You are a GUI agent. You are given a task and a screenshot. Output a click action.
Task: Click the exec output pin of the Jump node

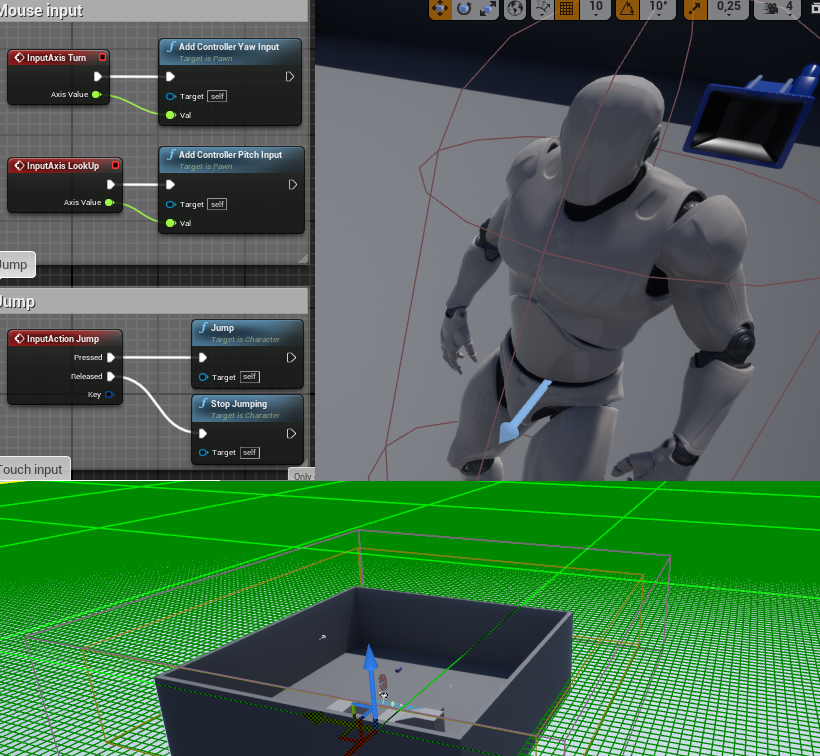291,358
